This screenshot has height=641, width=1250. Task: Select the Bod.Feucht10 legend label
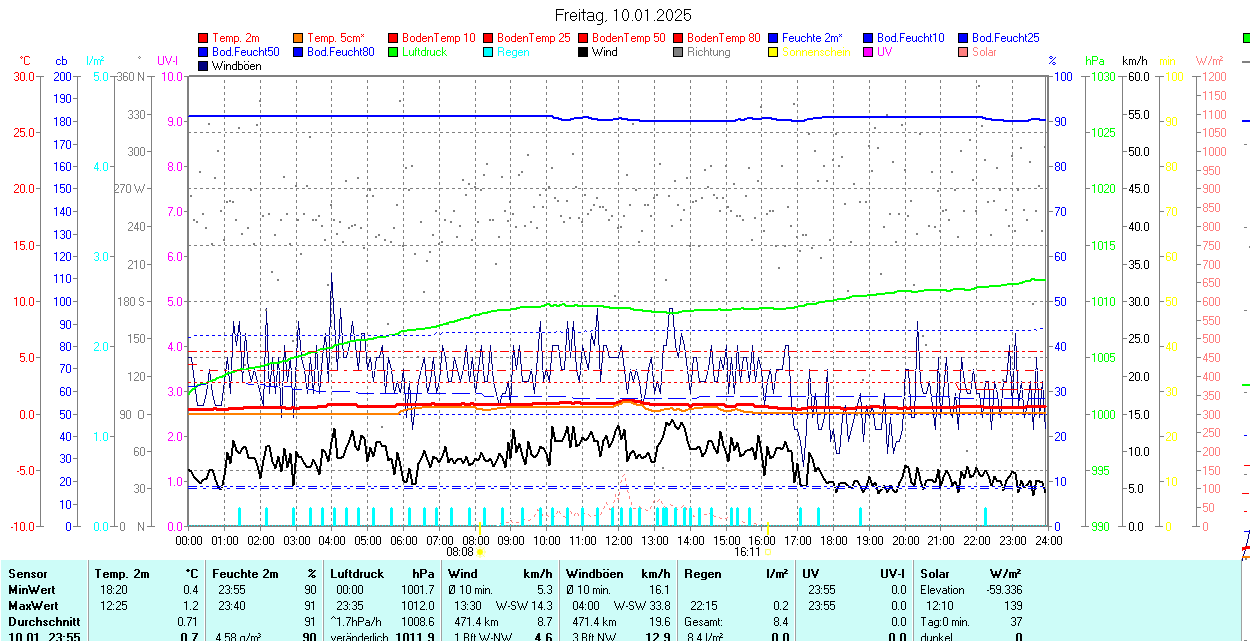[910, 38]
